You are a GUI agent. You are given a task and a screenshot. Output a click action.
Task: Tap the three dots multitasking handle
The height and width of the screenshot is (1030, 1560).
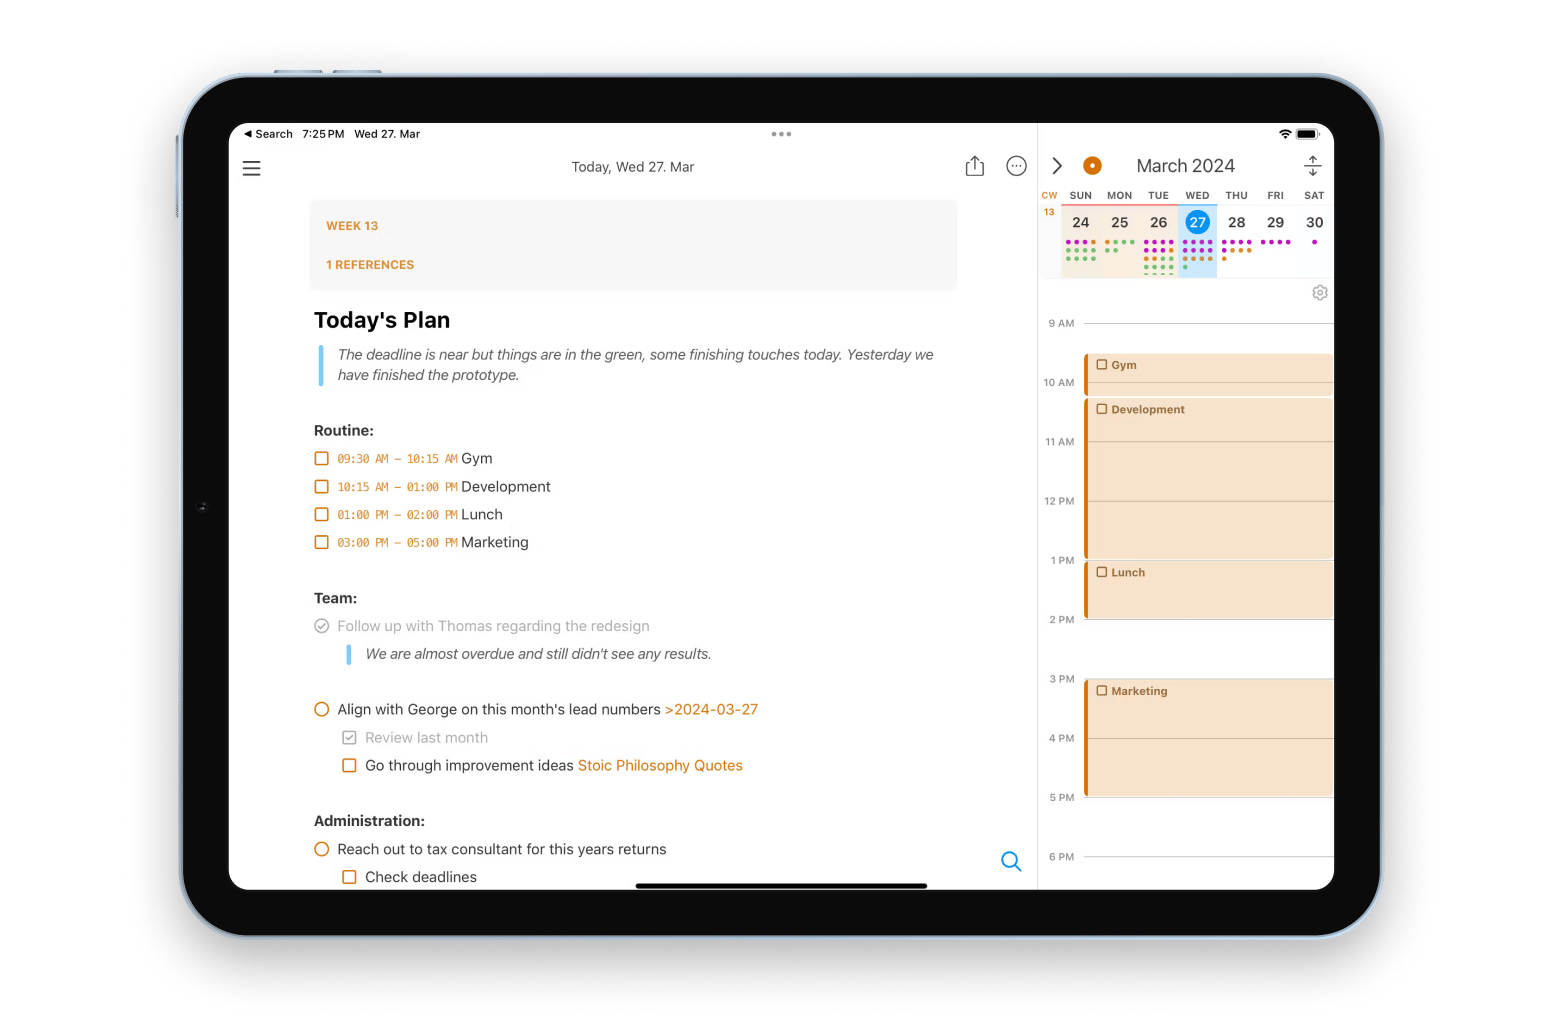click(x=781, y=134)
